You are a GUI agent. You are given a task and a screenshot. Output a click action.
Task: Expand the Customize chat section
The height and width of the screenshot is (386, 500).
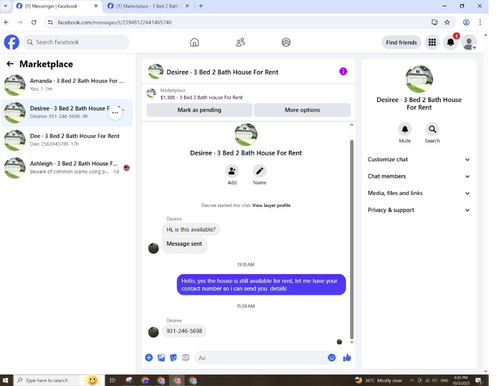click(419, 159)
